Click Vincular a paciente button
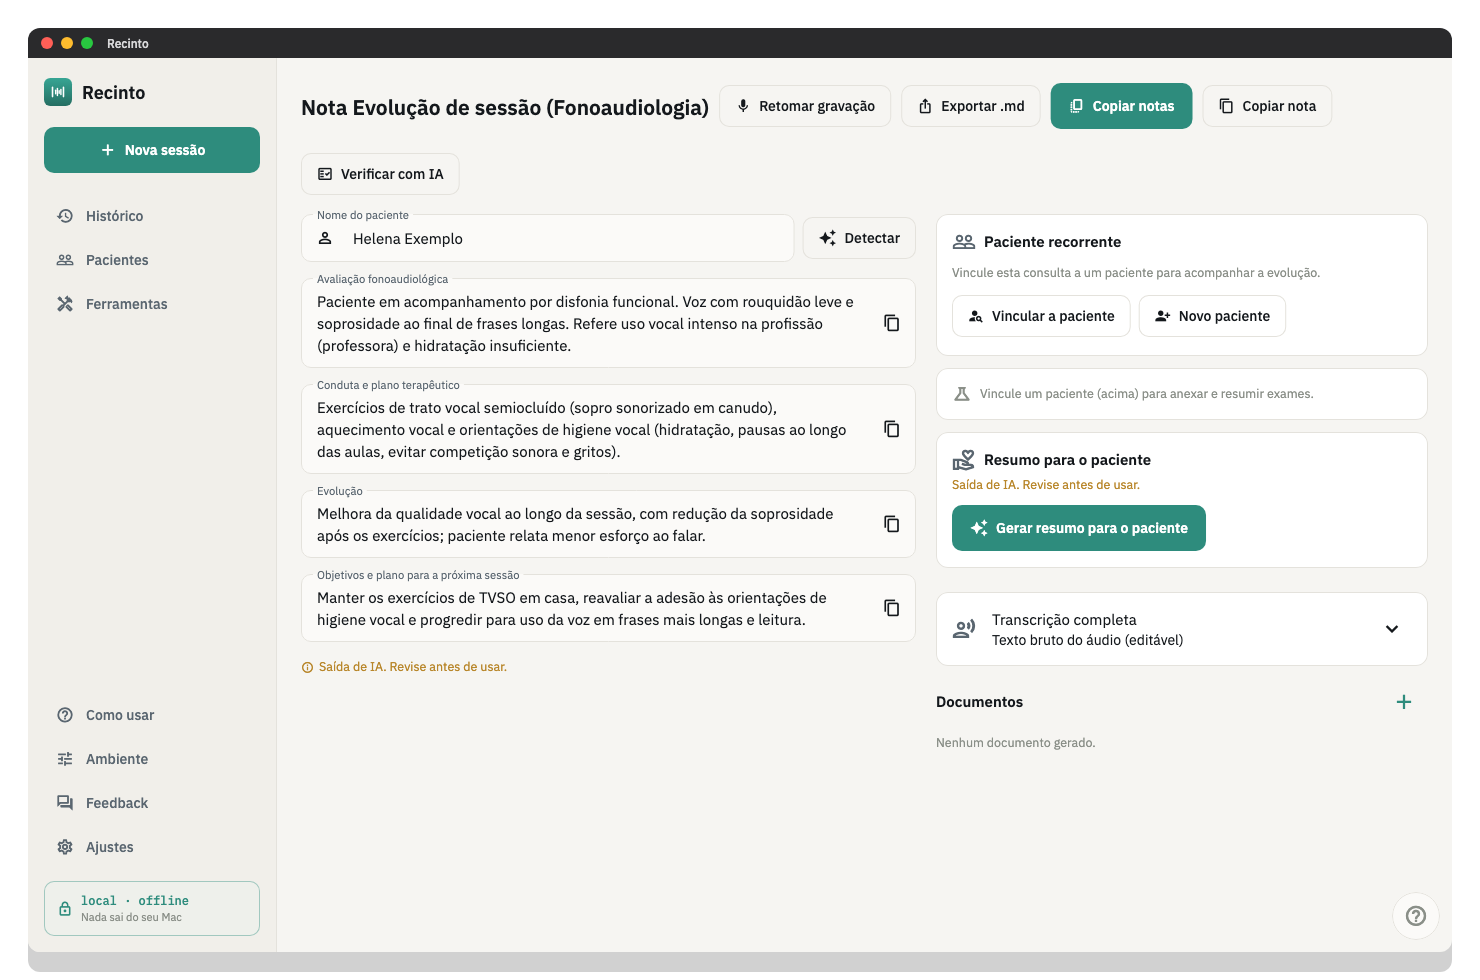Screen dimensions: 1480x980 1041,316
